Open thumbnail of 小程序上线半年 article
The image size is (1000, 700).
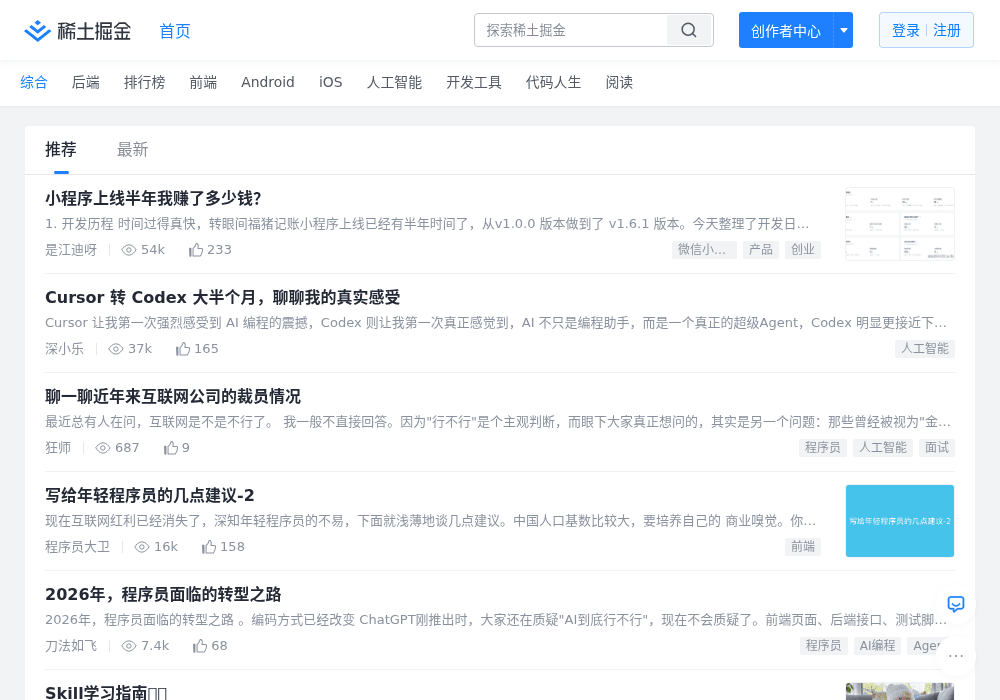[900, 224]
